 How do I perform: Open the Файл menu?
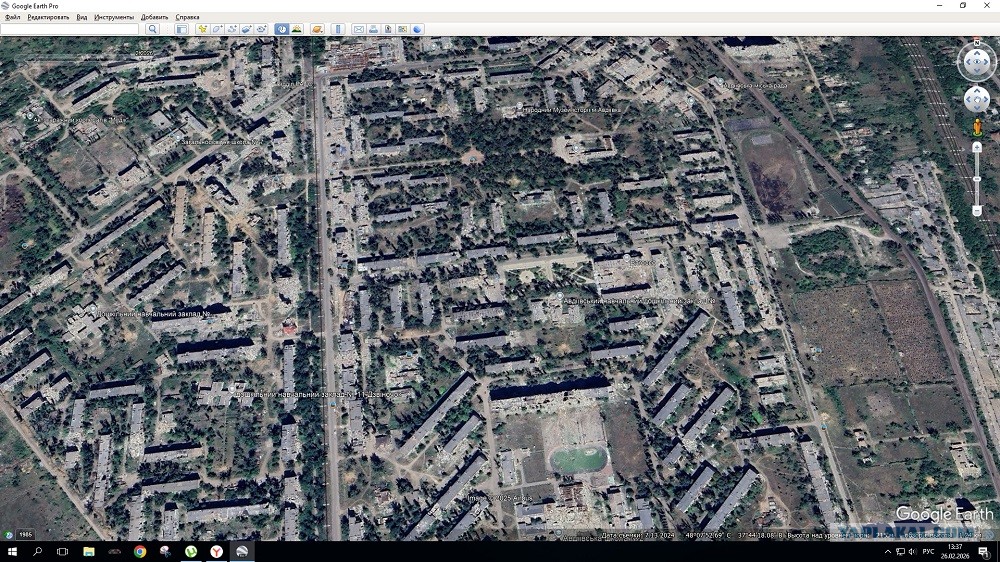point(12,17)
